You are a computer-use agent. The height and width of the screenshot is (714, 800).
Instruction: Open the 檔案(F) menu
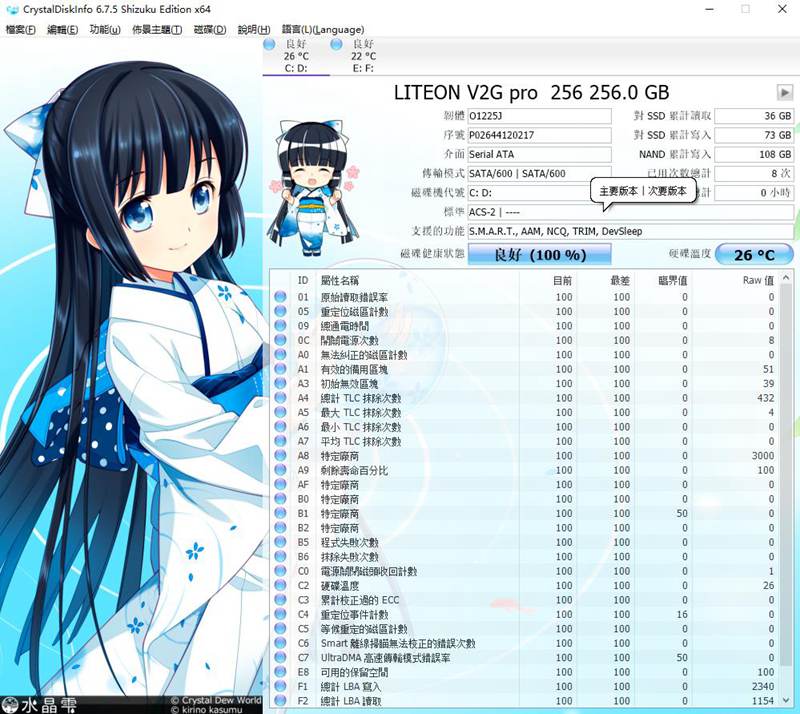click(20, 30)
